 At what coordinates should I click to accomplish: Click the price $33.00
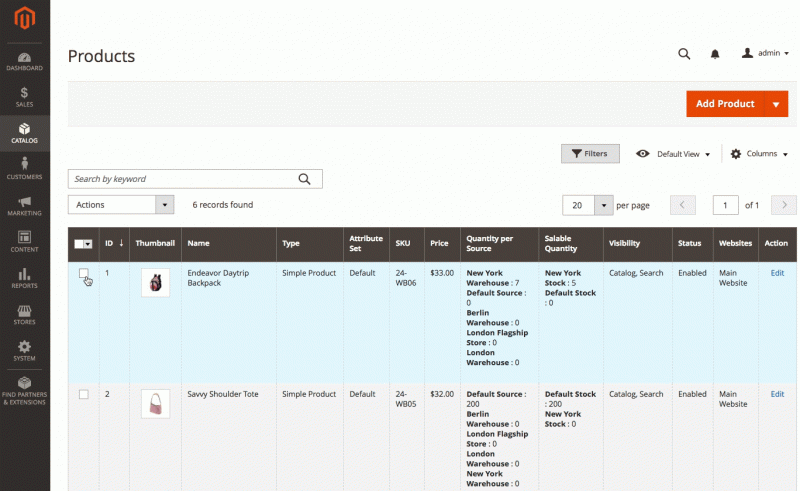pyautogui.click(x=442, y=273)
